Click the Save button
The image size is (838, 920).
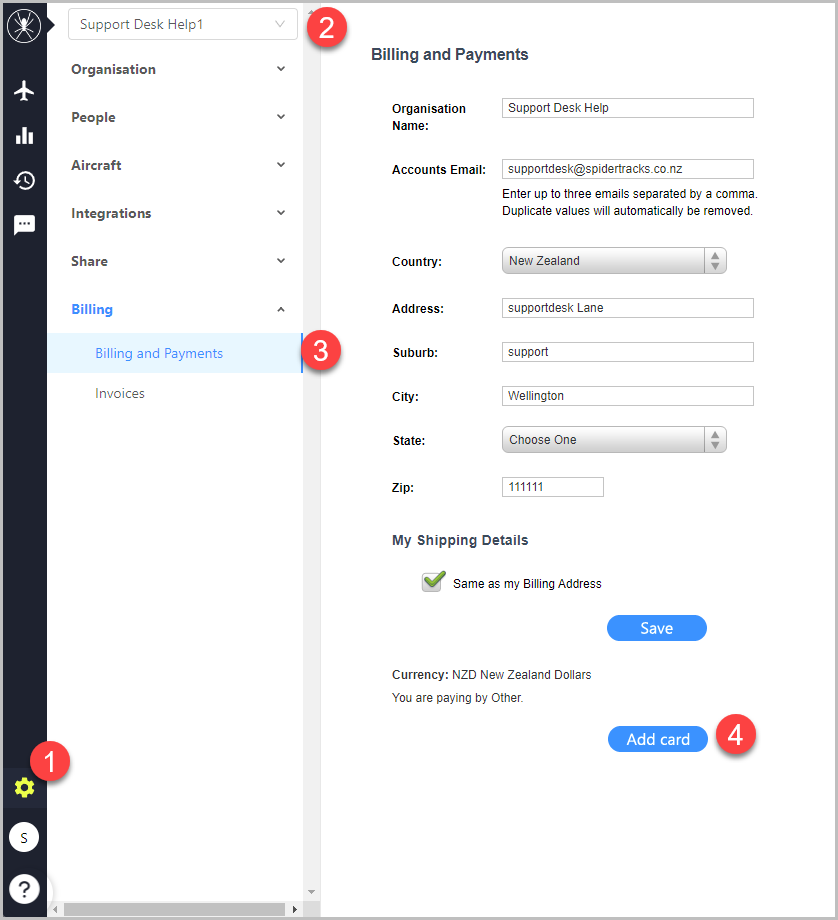point(657,628)
